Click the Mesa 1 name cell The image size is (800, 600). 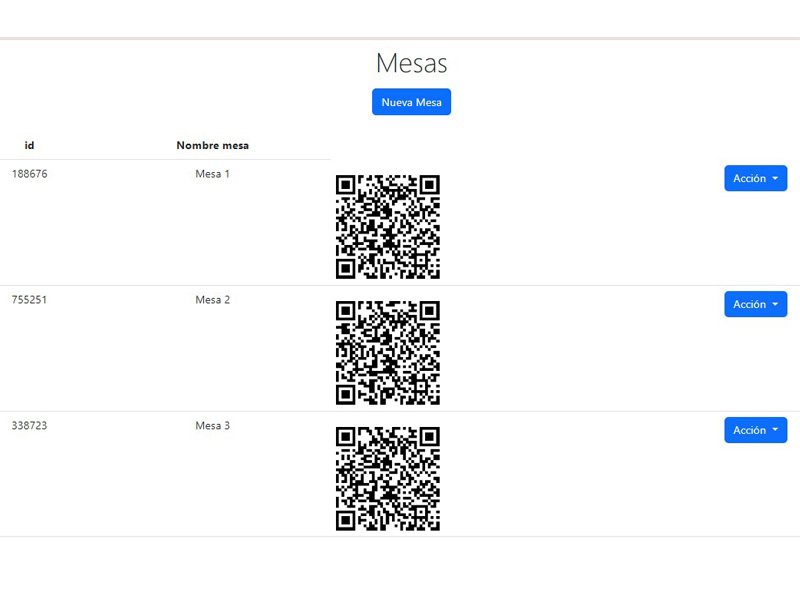[213, 174]
